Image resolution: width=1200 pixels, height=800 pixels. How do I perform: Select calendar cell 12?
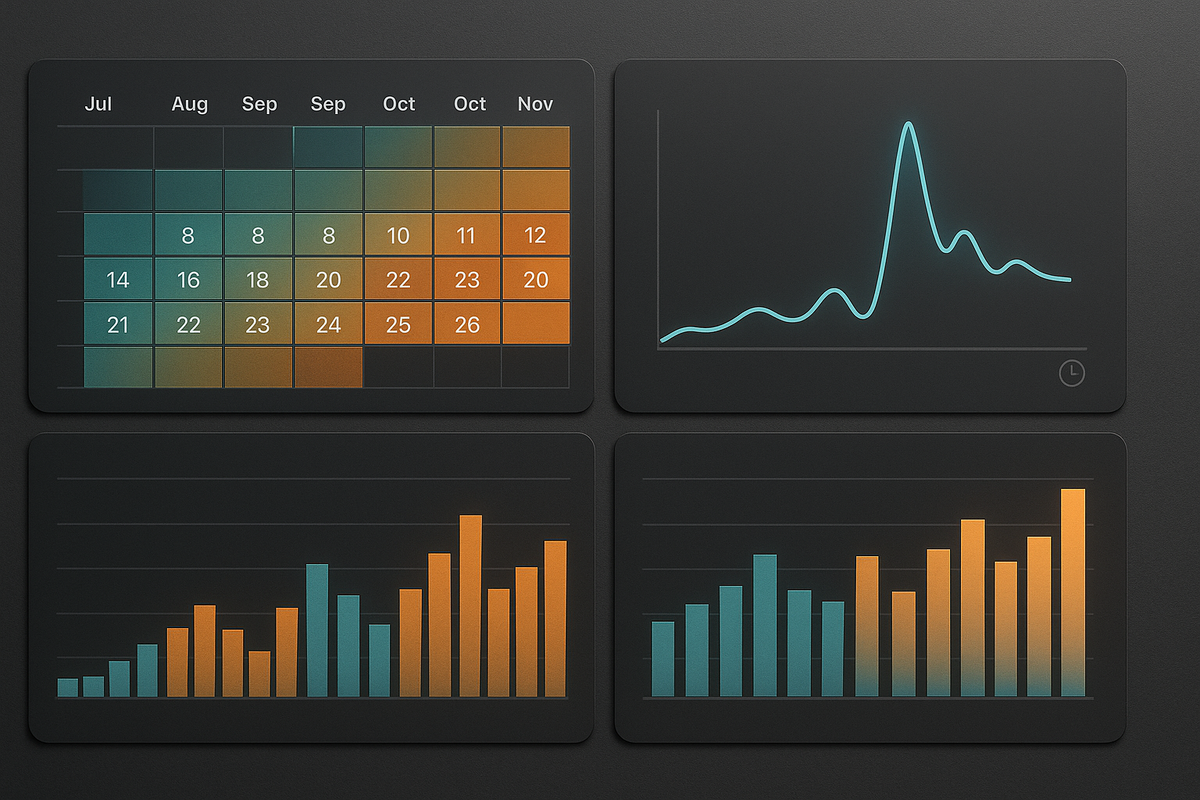point(536,236)
